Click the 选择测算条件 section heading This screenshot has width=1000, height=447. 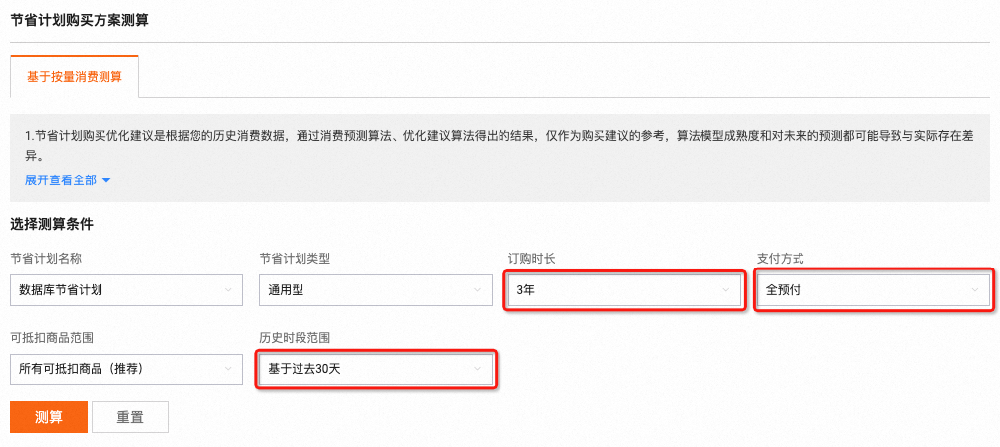pyautogui.click(x=59, y=224)
